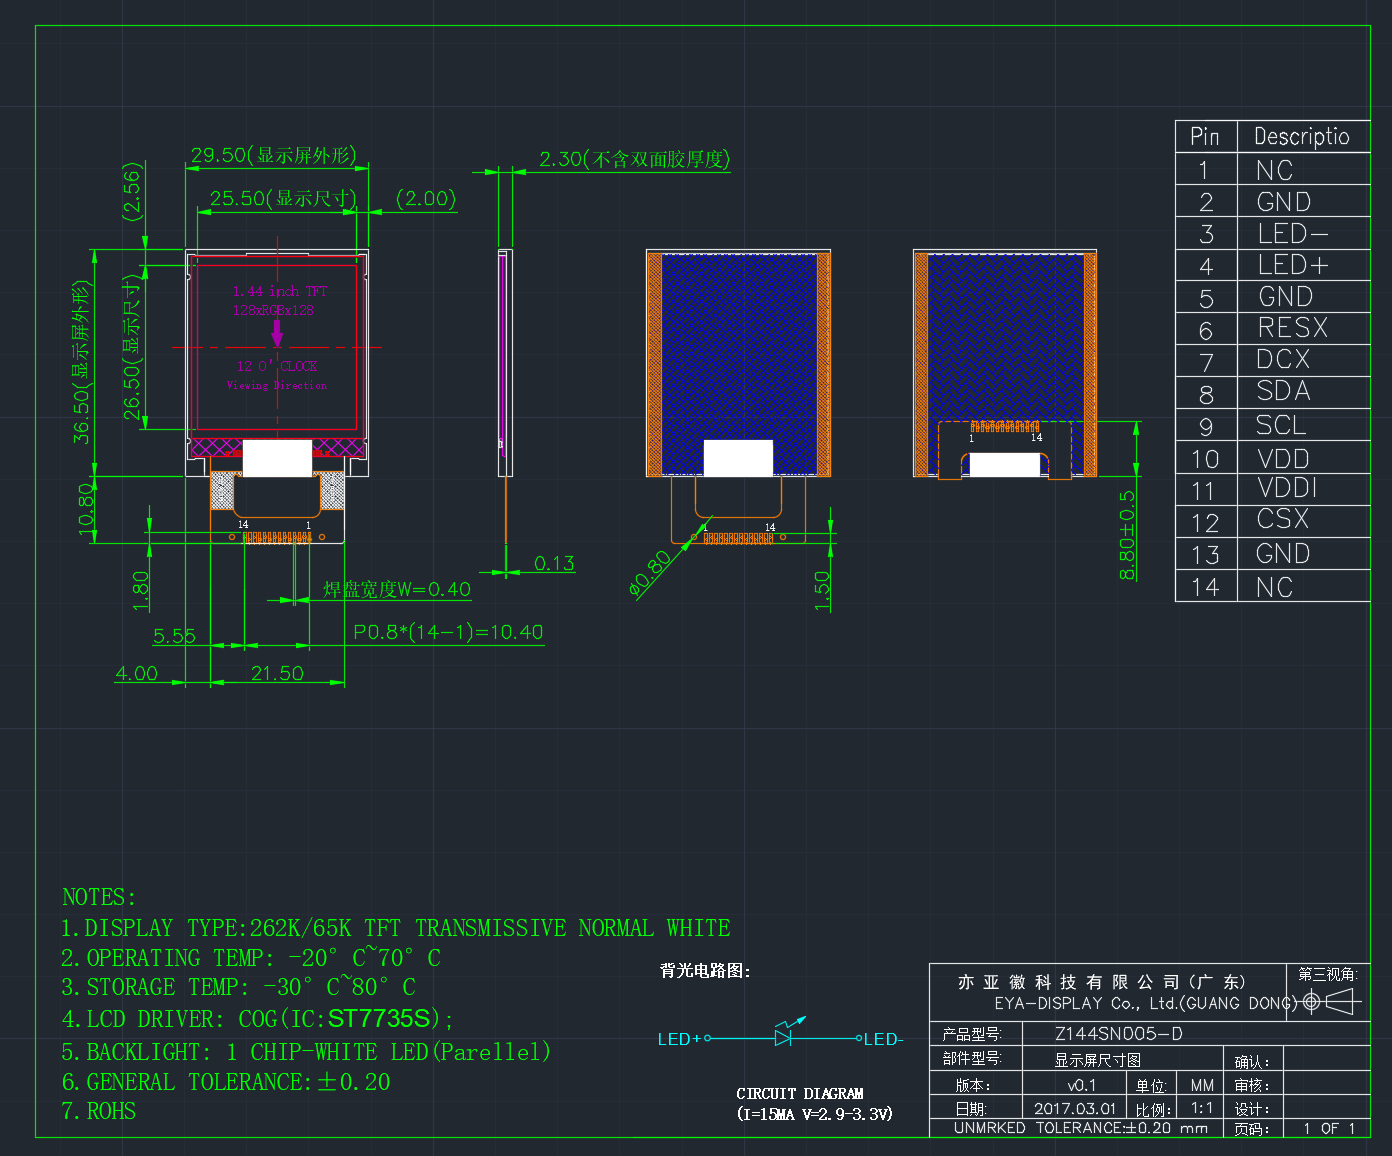Click note 3 about STORAGE TEMP
This screenshot has width=1392, height=1156.
click(238, 987)
